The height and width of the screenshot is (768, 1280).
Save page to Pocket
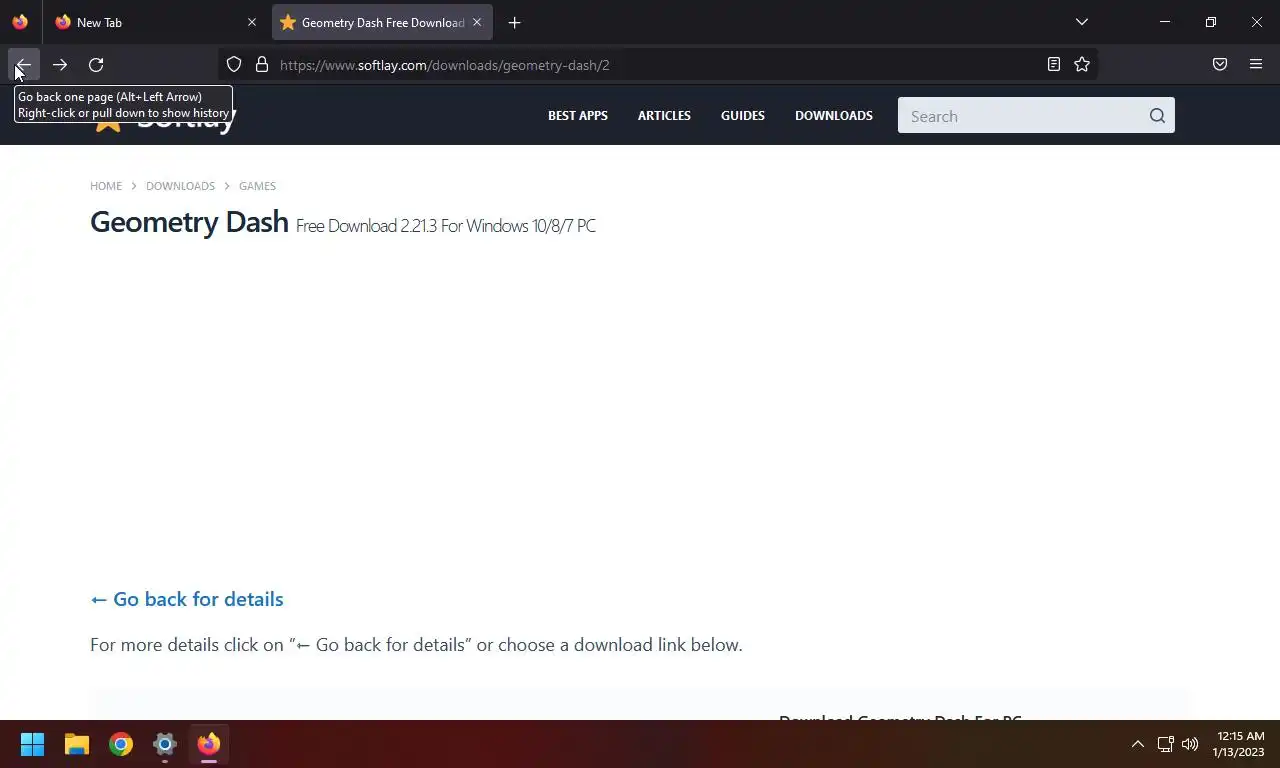(1220, 65)
